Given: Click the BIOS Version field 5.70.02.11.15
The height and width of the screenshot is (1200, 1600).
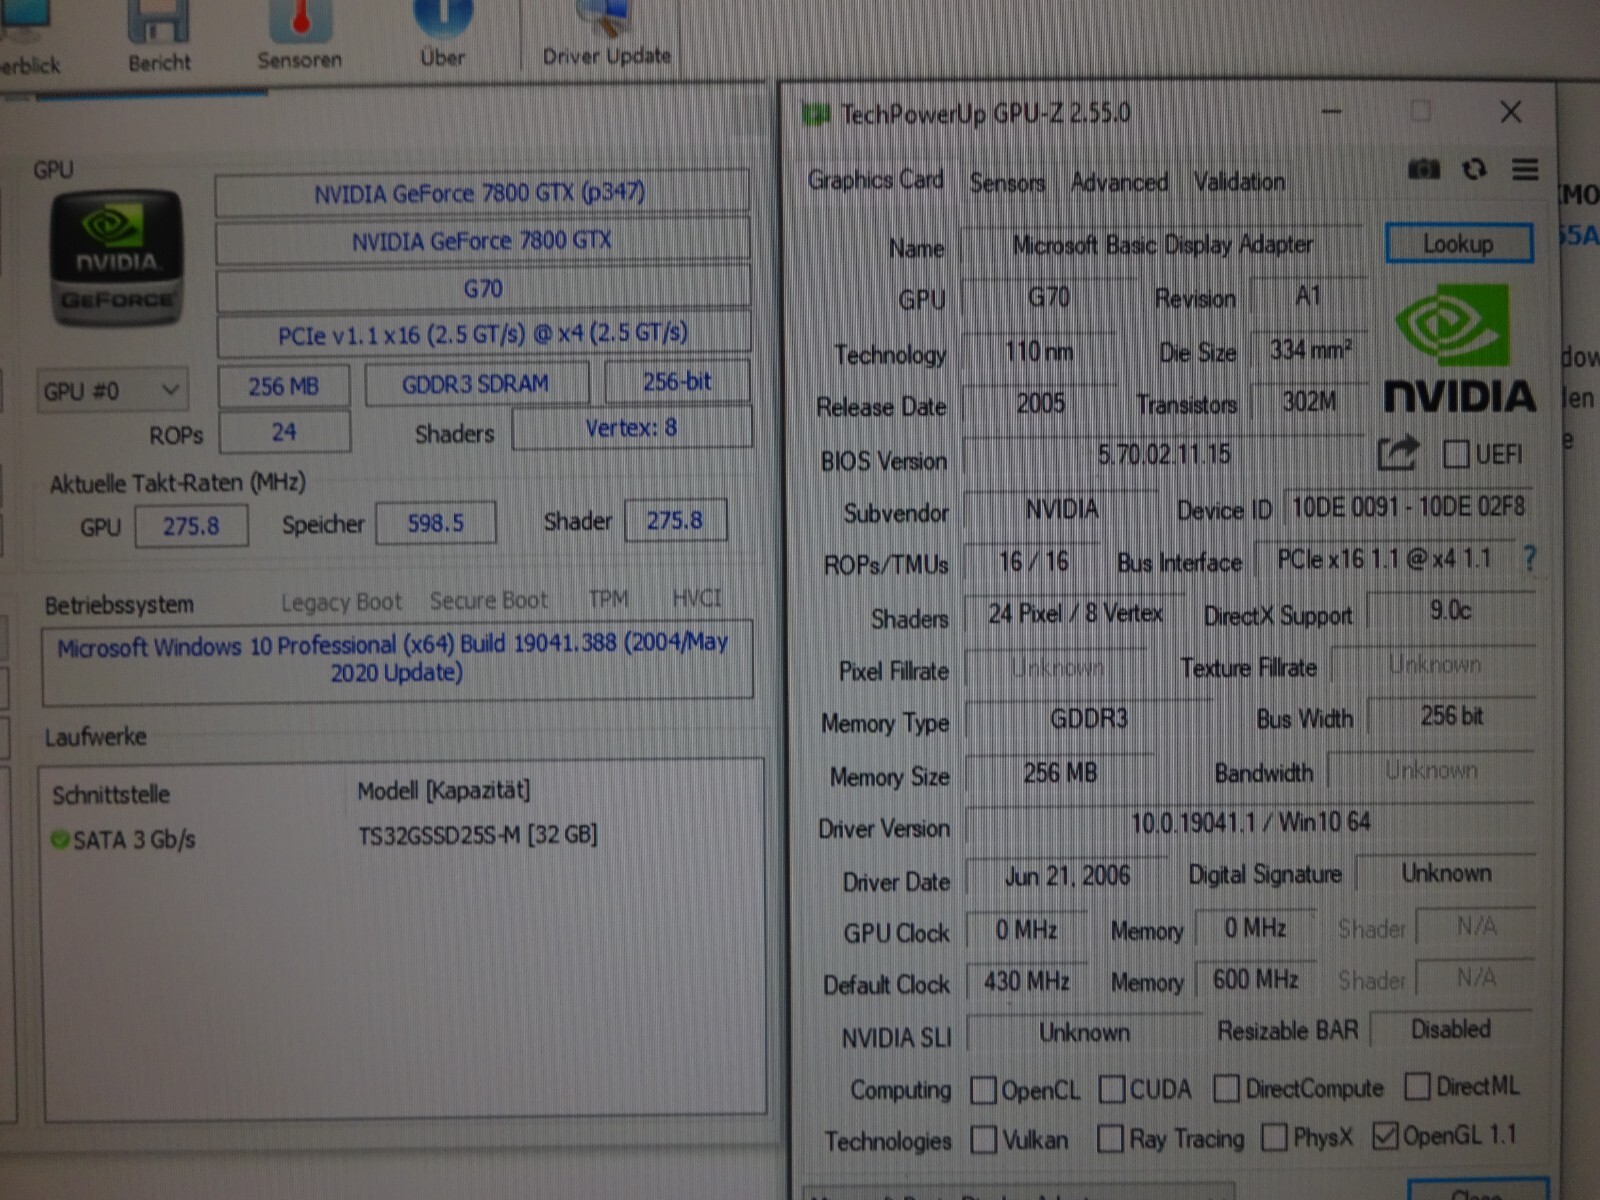Looking at the screenshot, I should point(1163,455).
